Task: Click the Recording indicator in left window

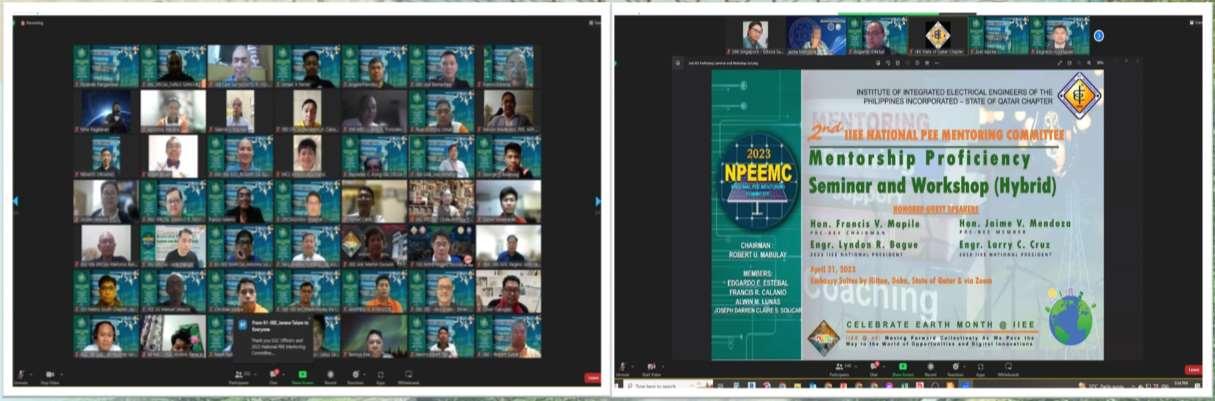Action: [32, 23]
